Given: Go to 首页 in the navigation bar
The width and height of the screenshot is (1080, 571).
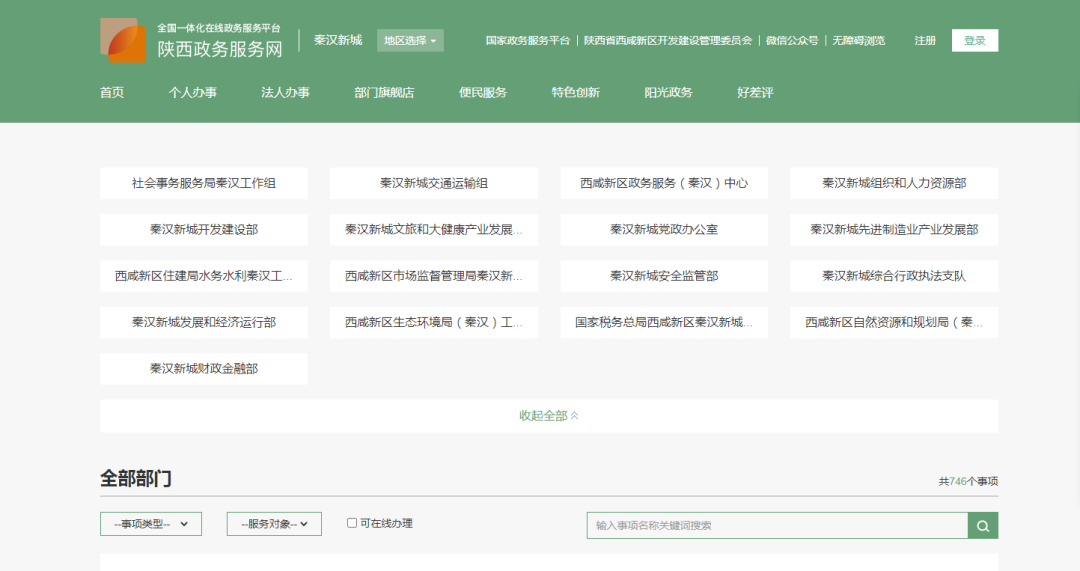Looking at the screenshot, I should (112, 92).
